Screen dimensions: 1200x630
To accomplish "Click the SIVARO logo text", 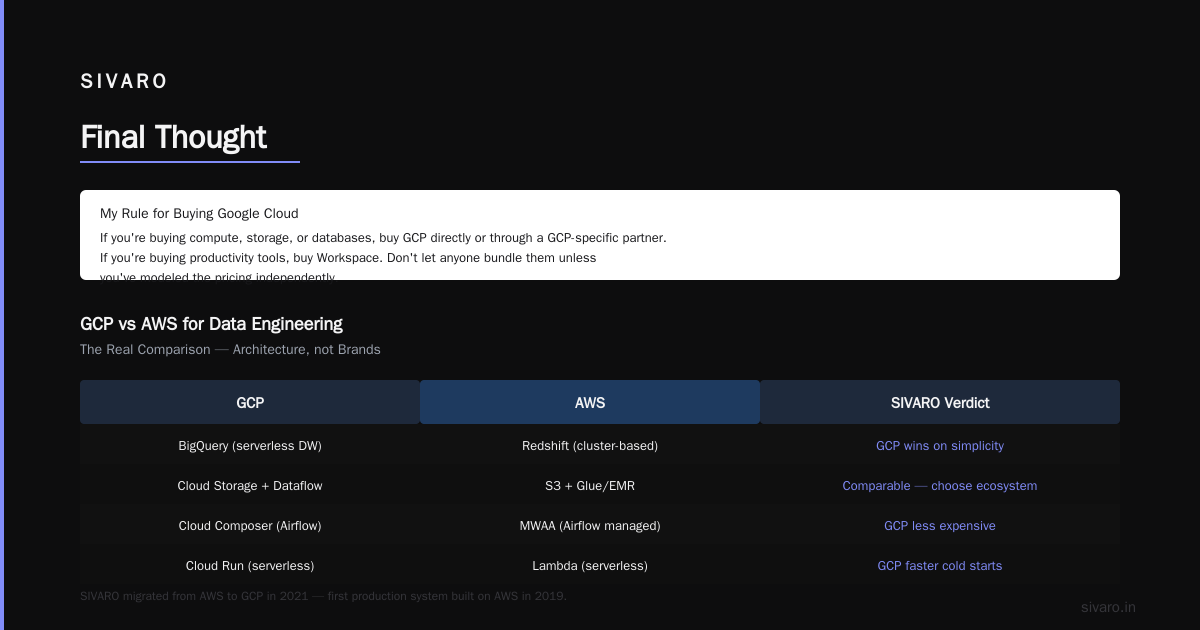I will pyautogui.click(x=124, y=81).
